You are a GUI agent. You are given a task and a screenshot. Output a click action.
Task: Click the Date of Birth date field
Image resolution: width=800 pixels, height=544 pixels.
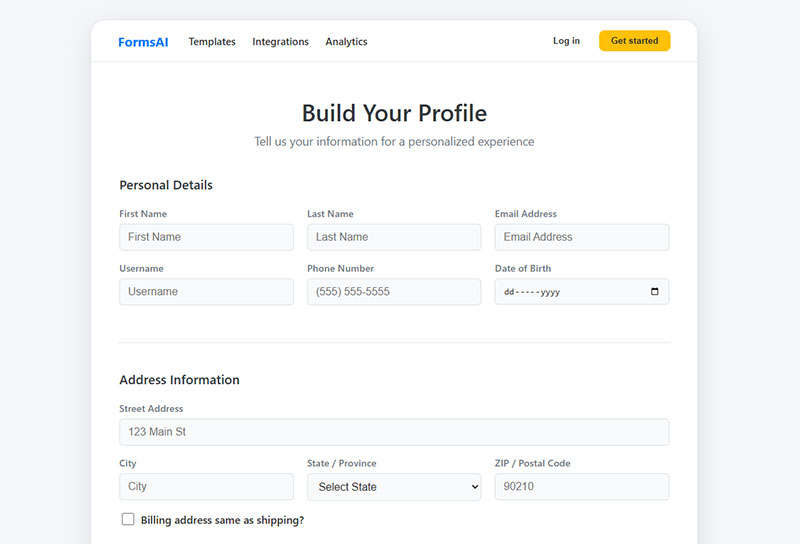tap(570, 292)
